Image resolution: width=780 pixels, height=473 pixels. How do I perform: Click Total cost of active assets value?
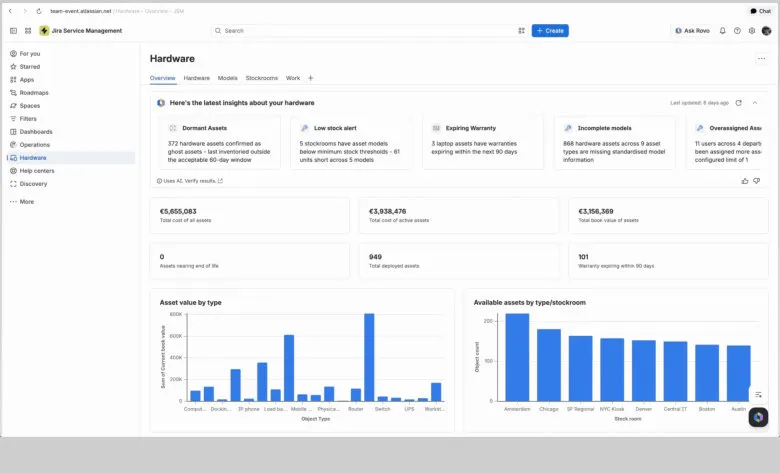tap(387, 211)
